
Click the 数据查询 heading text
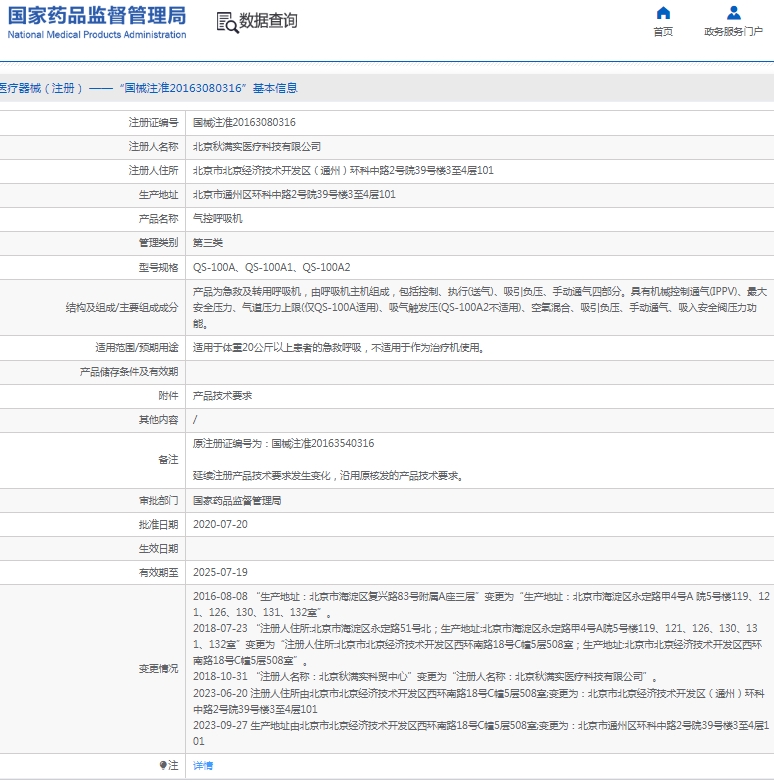point(268,20)
